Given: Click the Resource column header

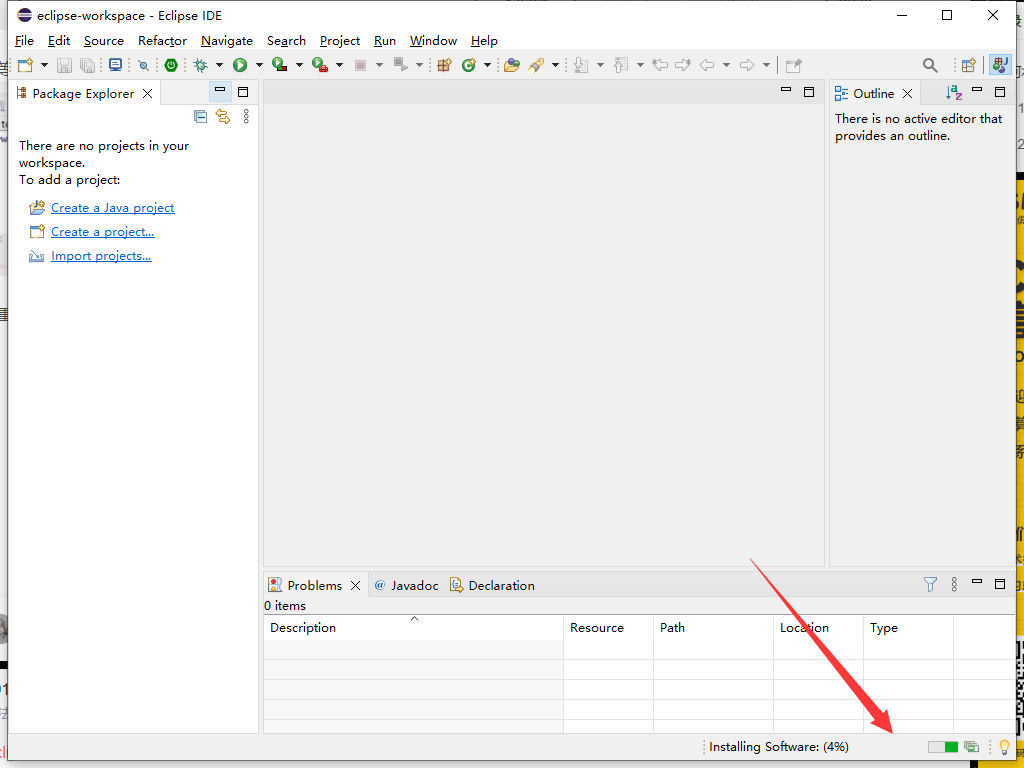Looking at the screenshot, I should pyautogui.click(x=609, y=628).
